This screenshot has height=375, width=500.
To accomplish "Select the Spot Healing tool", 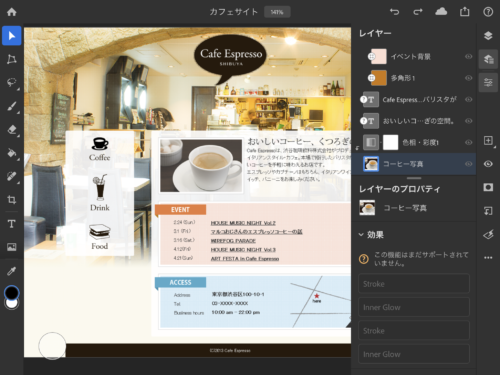I will coord(12,176).
